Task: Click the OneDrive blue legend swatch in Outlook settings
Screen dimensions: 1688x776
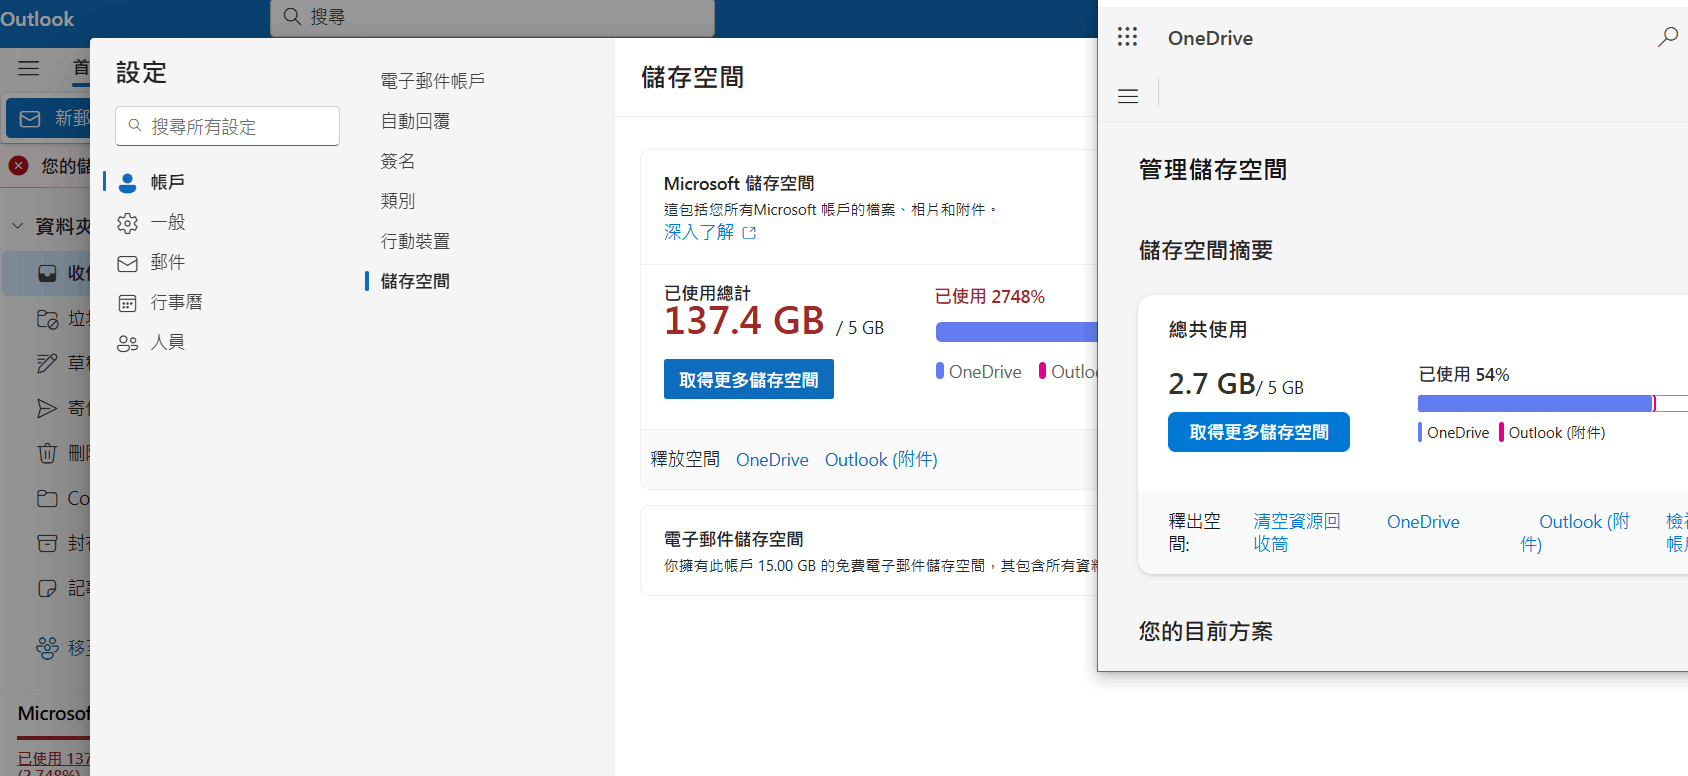Action: (x=940, y=371)
